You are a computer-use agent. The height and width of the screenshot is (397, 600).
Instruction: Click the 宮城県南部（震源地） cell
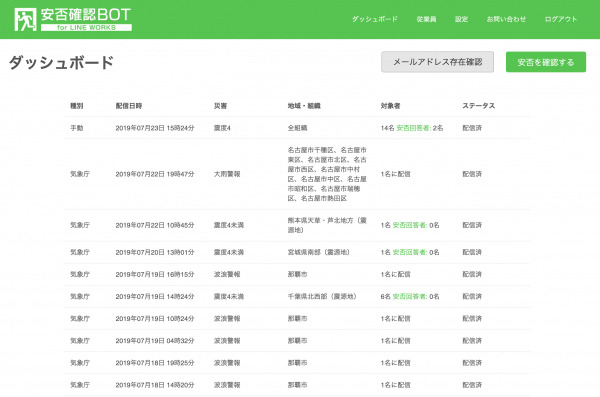coord(319,252)
